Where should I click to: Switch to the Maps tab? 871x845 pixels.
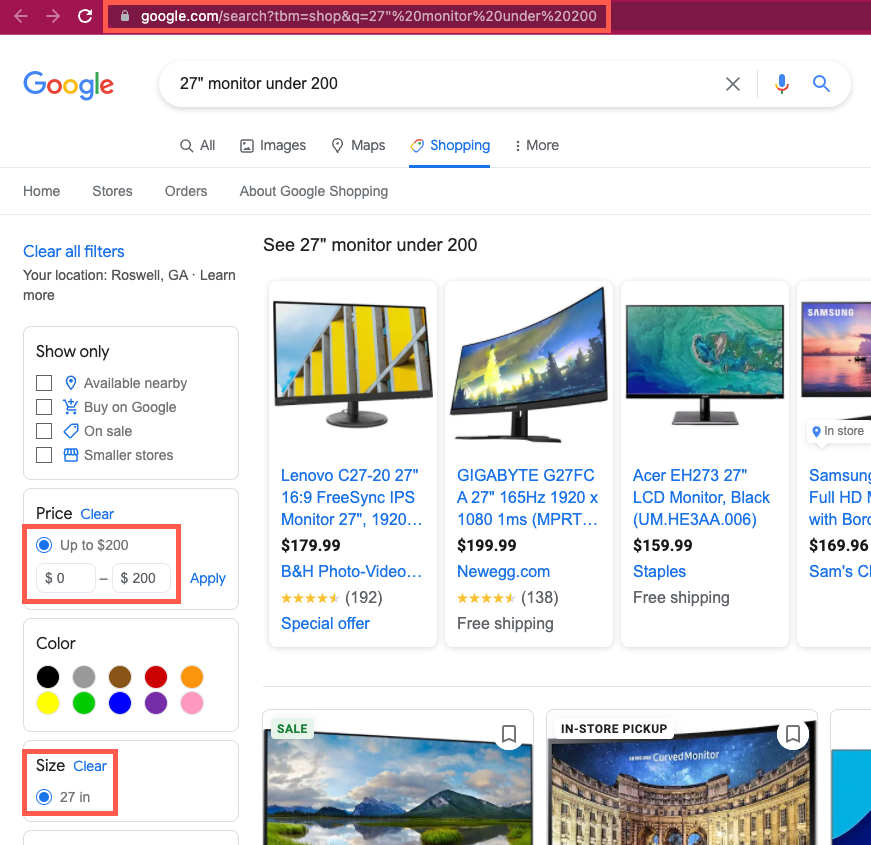[x=358, y=146]
